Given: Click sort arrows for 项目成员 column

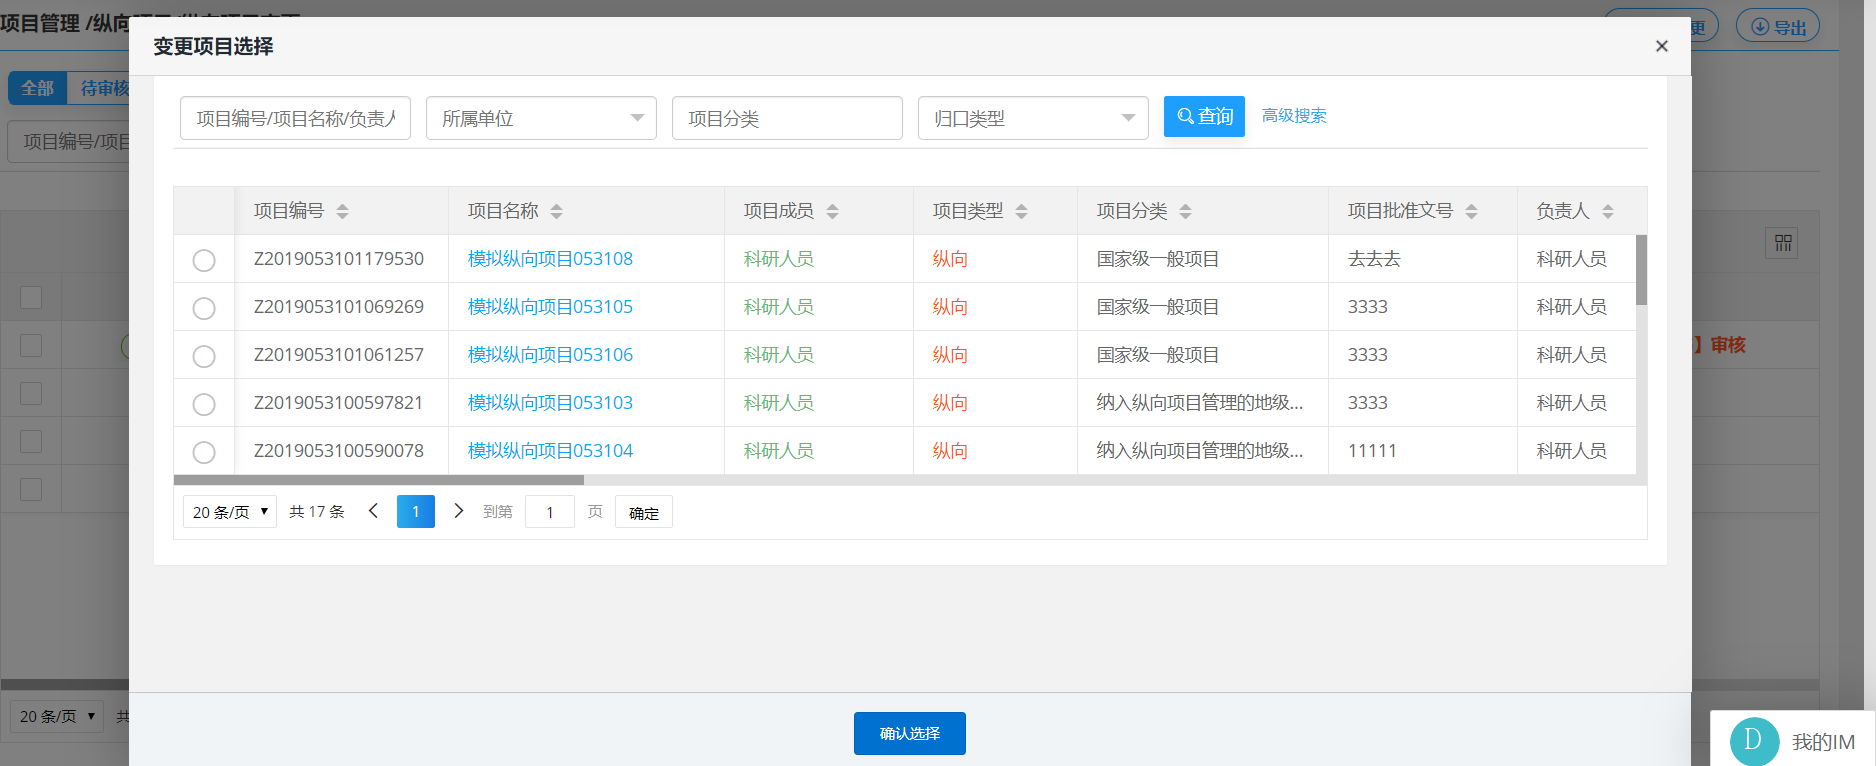Looking at the screenshot, I should 832,211.
